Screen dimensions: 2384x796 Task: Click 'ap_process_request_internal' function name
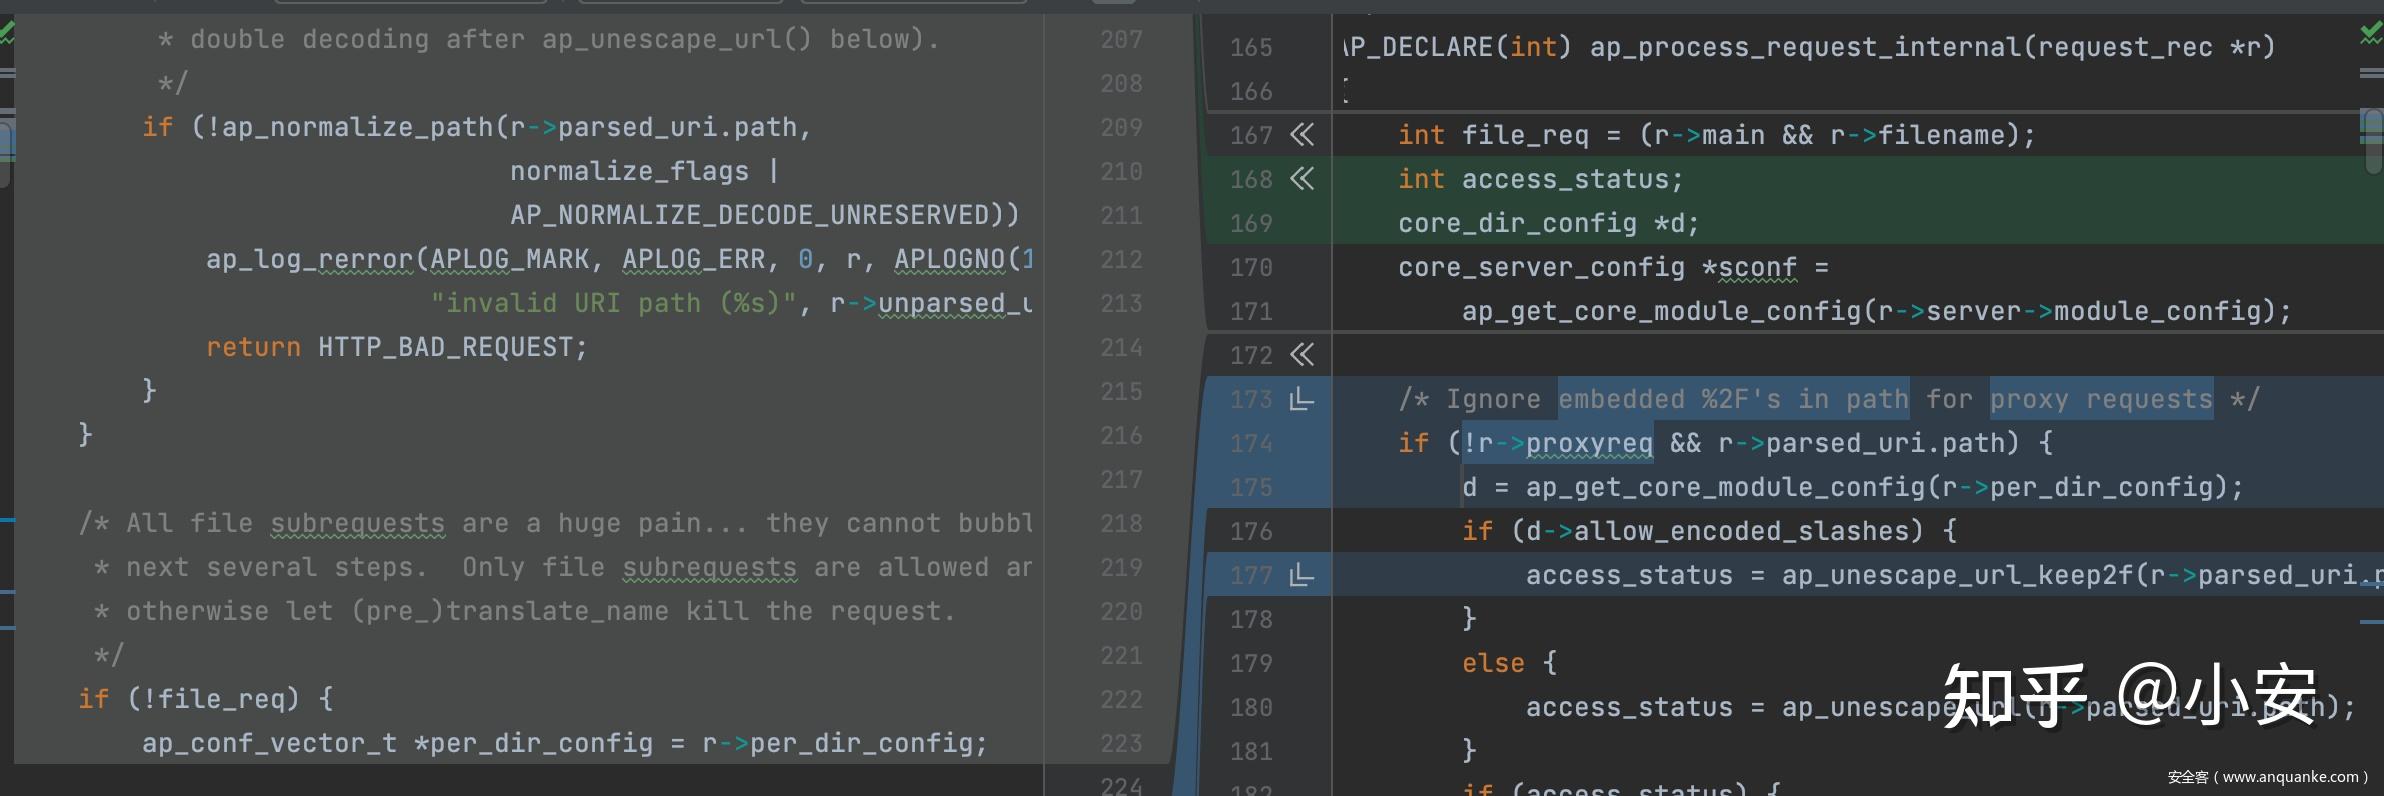(1805, 47)
